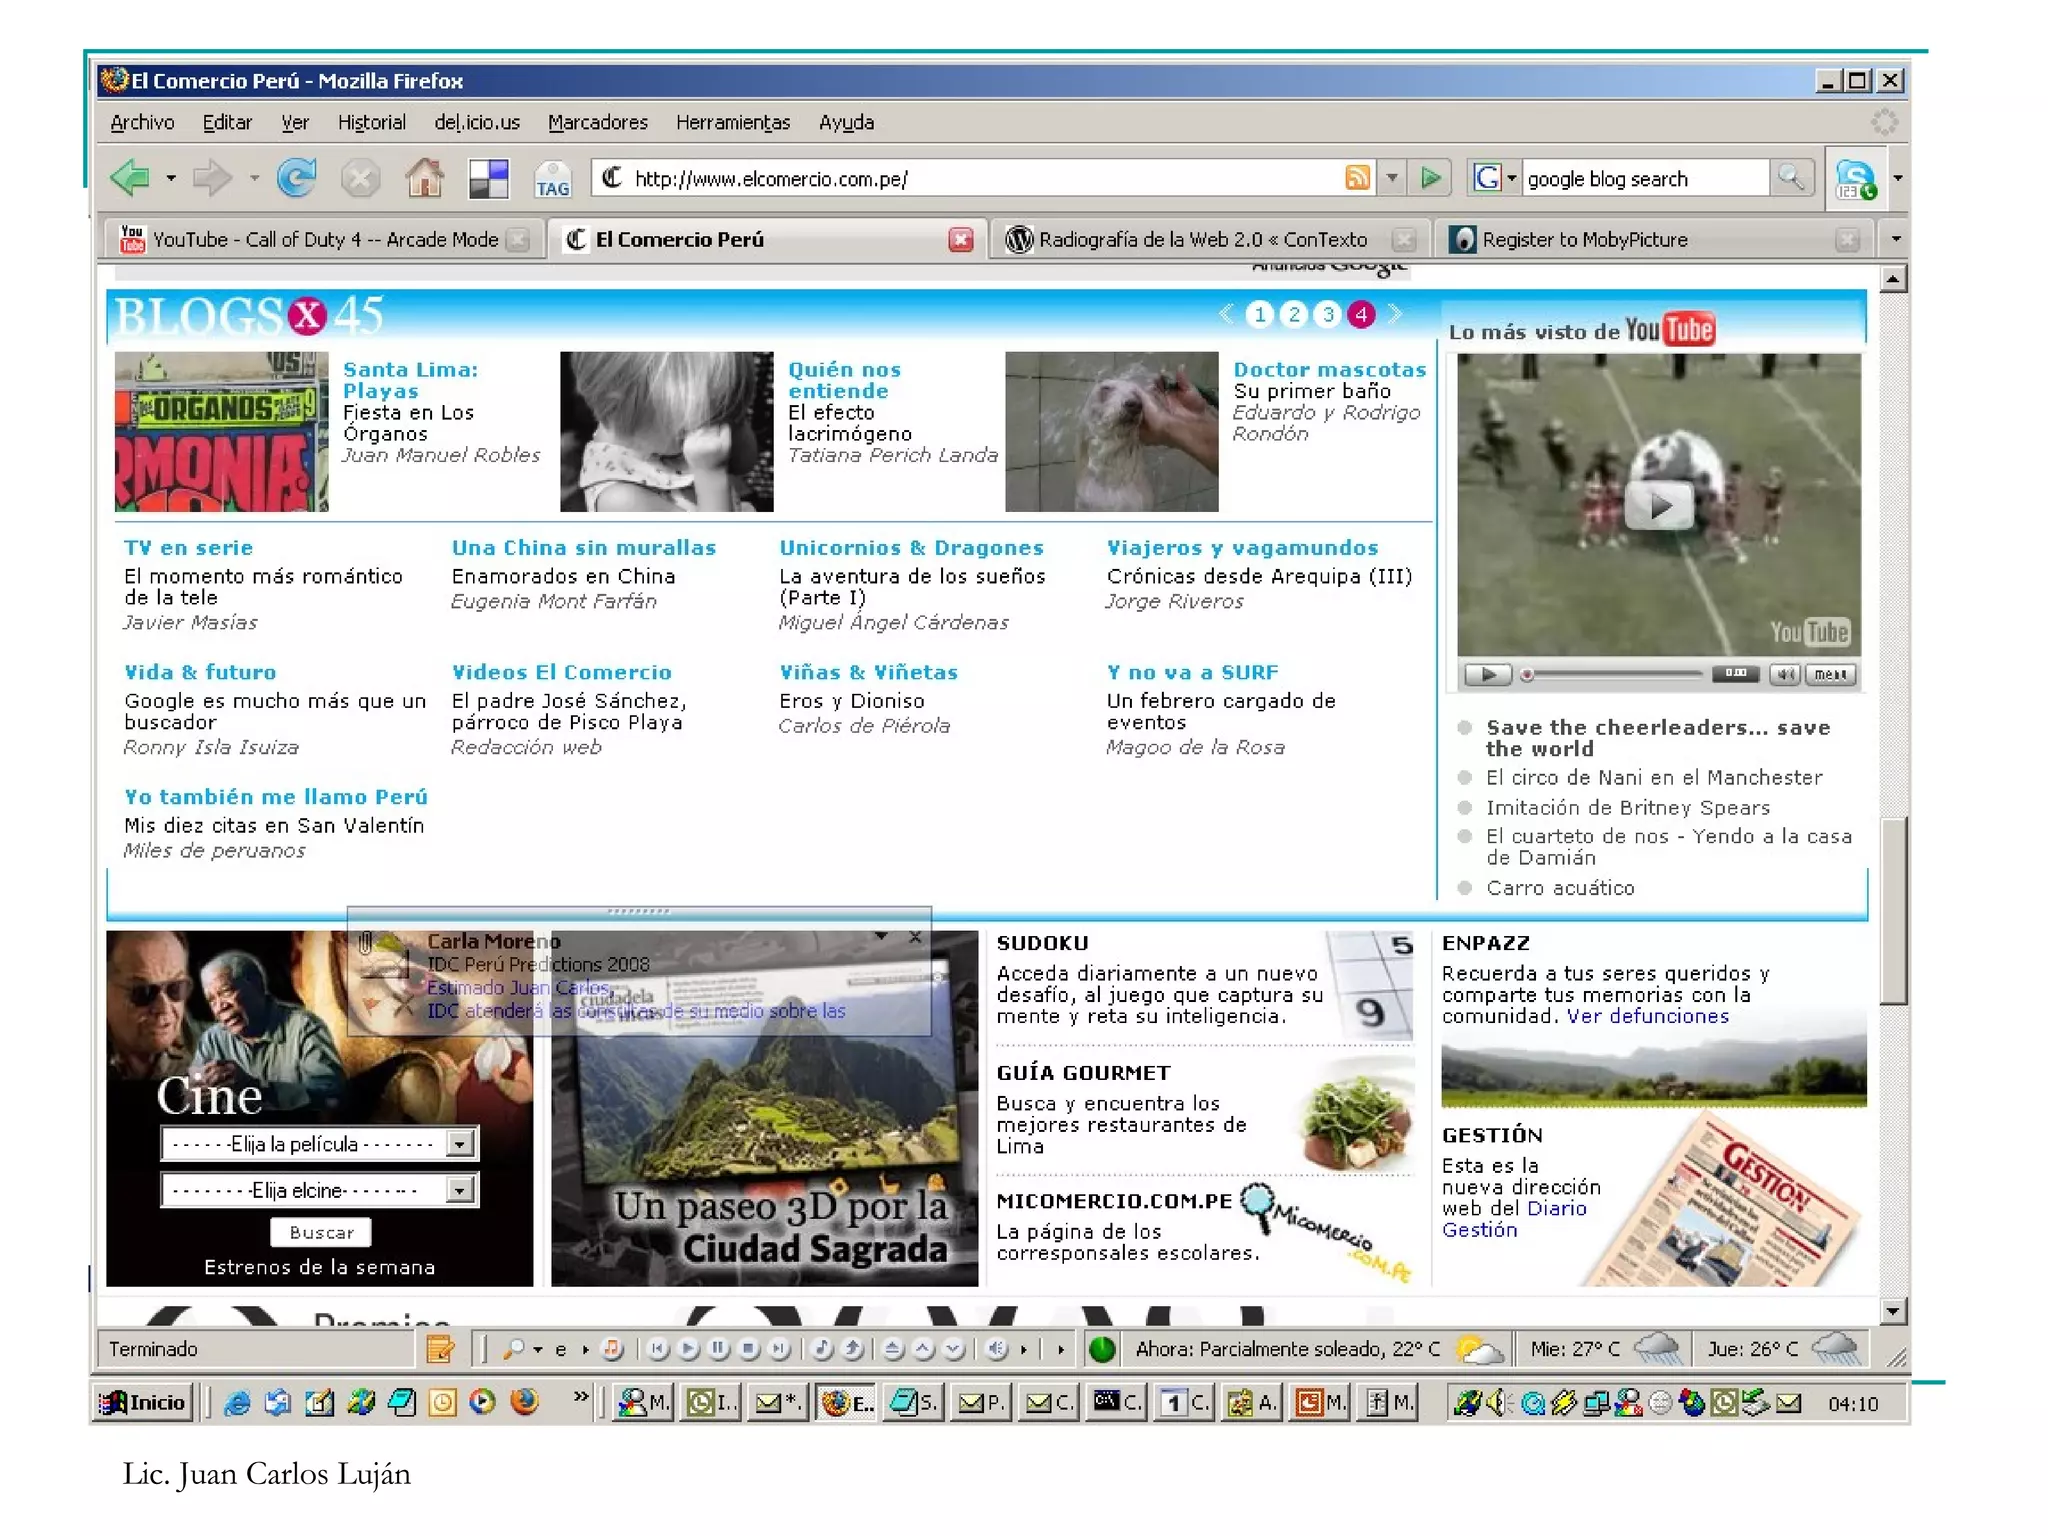Switch to the Radiografía de la Web 2.0 tab
2048x1536 pixels.
(1201, 240)
